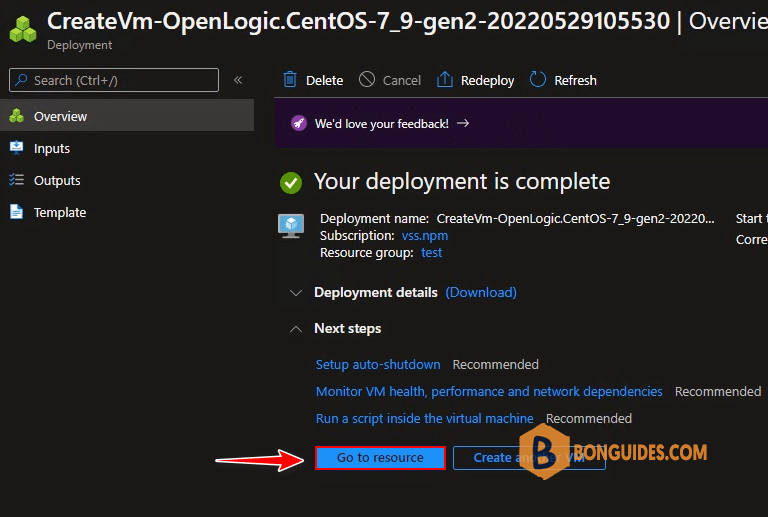Viewport: 768px width, 517px height.
Task: Click the Overview cubes icon in sidebar
Action: click(17, 116)
